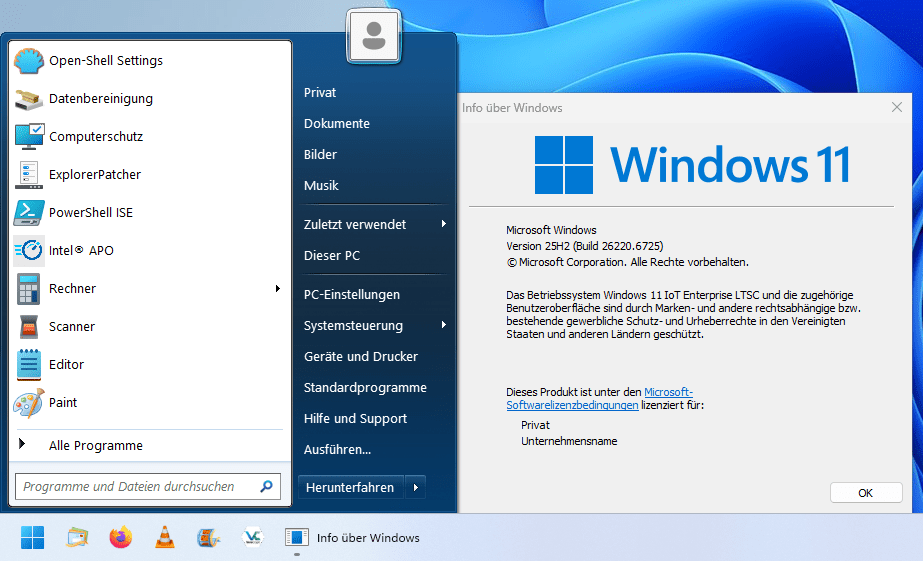Launch the Editor notepad icon
The height and width of the screenshot is (561, 923).
[x=29, y=364]
